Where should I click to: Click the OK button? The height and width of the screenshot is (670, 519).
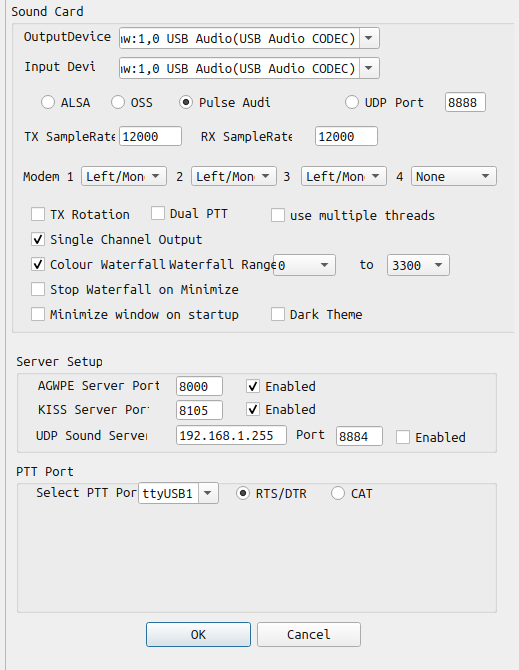point(198,635)
